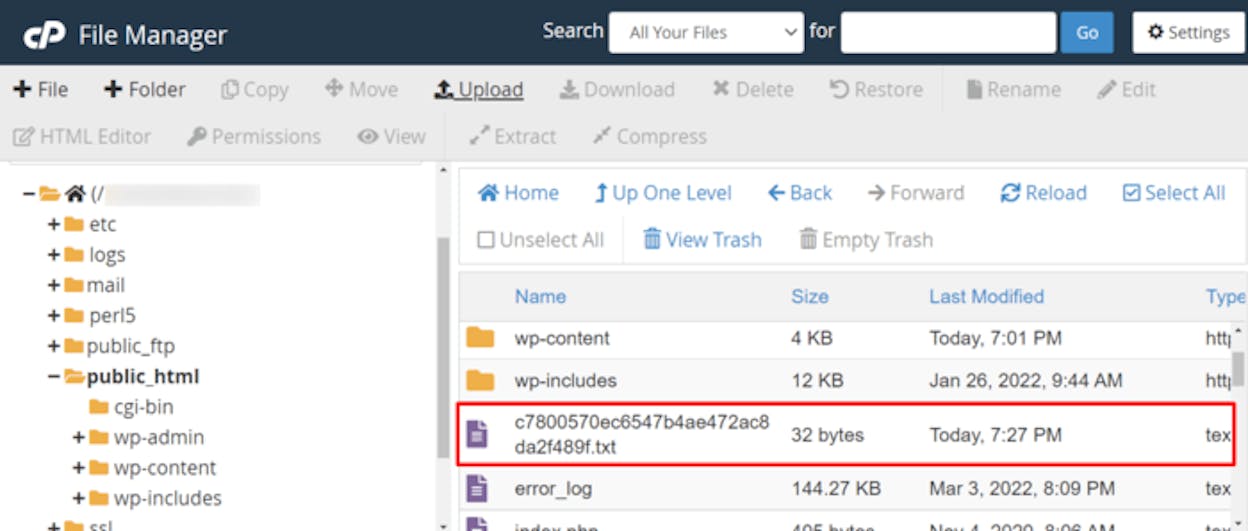1248x531 pixels.
Task: Click the Copy toolbar item
Action: click(x=255, y=89)
